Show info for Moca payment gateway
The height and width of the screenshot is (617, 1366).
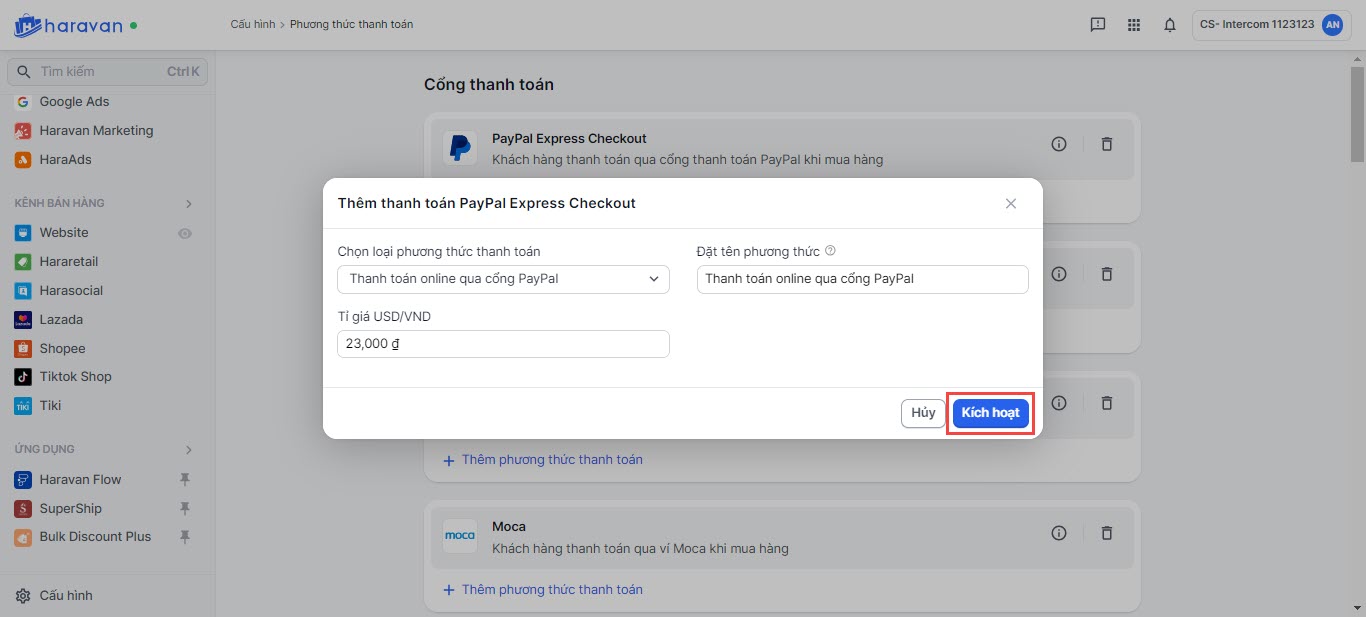click(1059, 533)
